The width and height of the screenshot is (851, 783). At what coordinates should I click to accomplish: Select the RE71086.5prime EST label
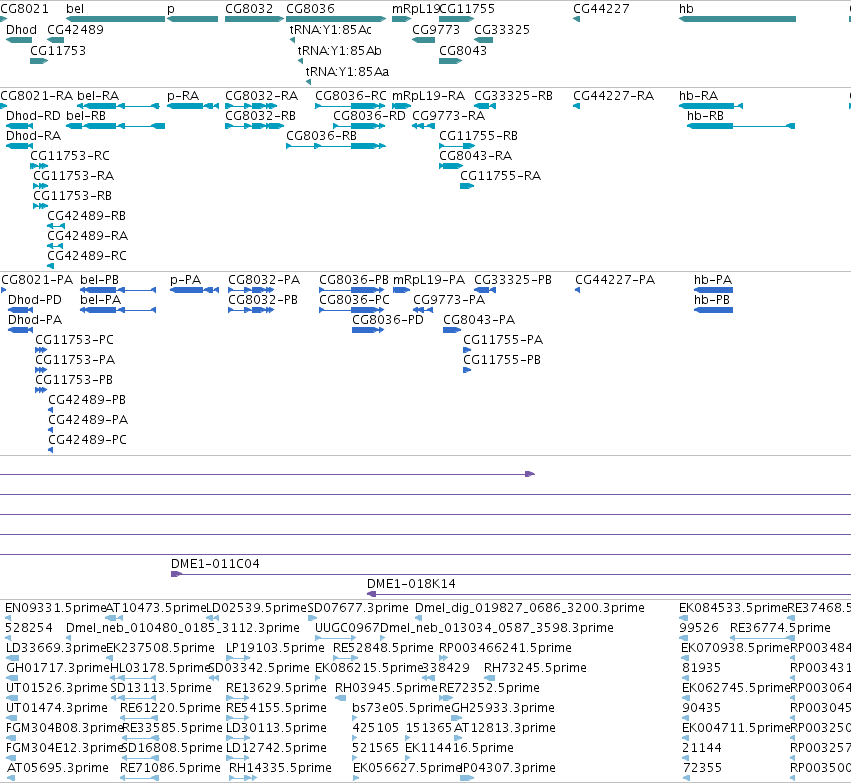click(x=170, y=768)
